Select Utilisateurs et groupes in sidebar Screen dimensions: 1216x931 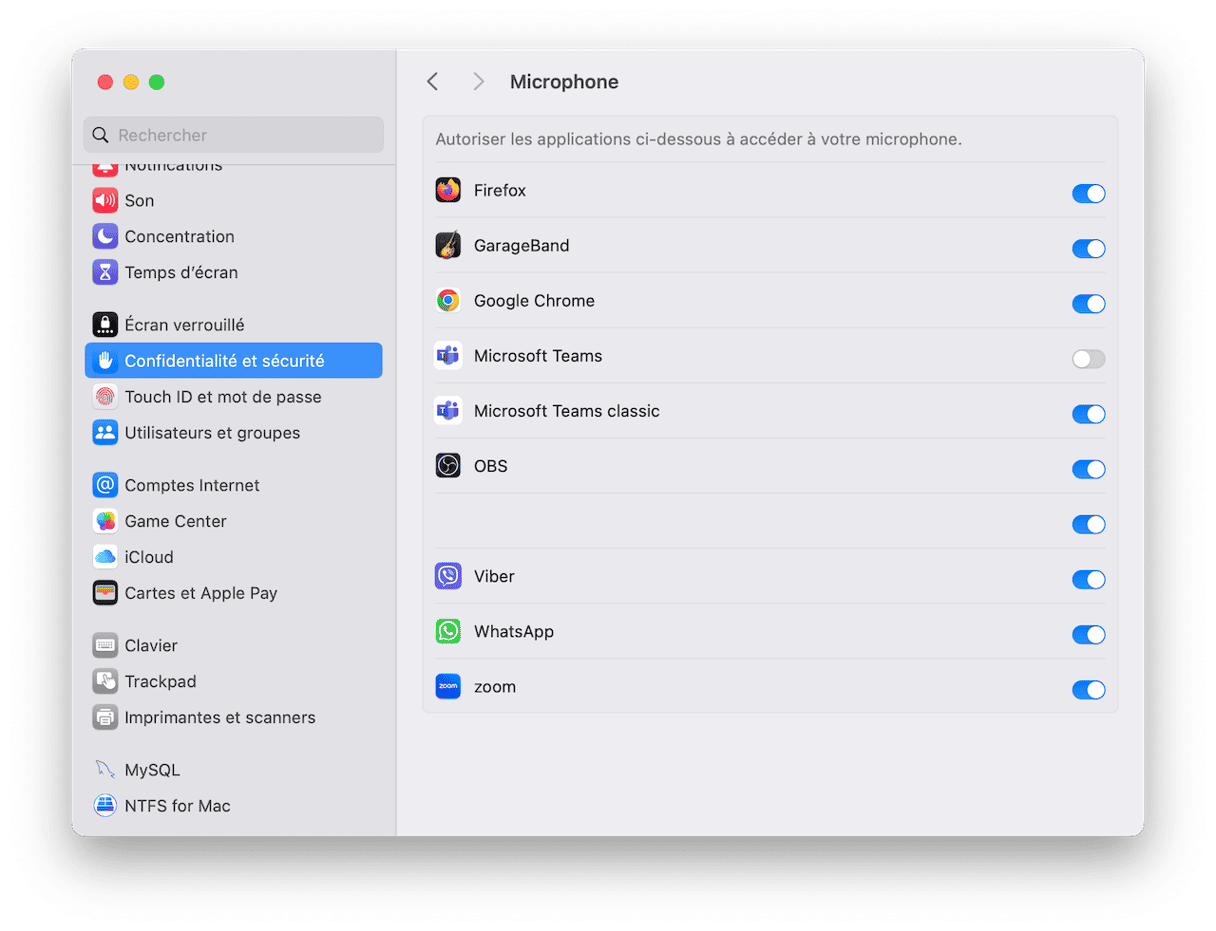click(x=212, y=433)
